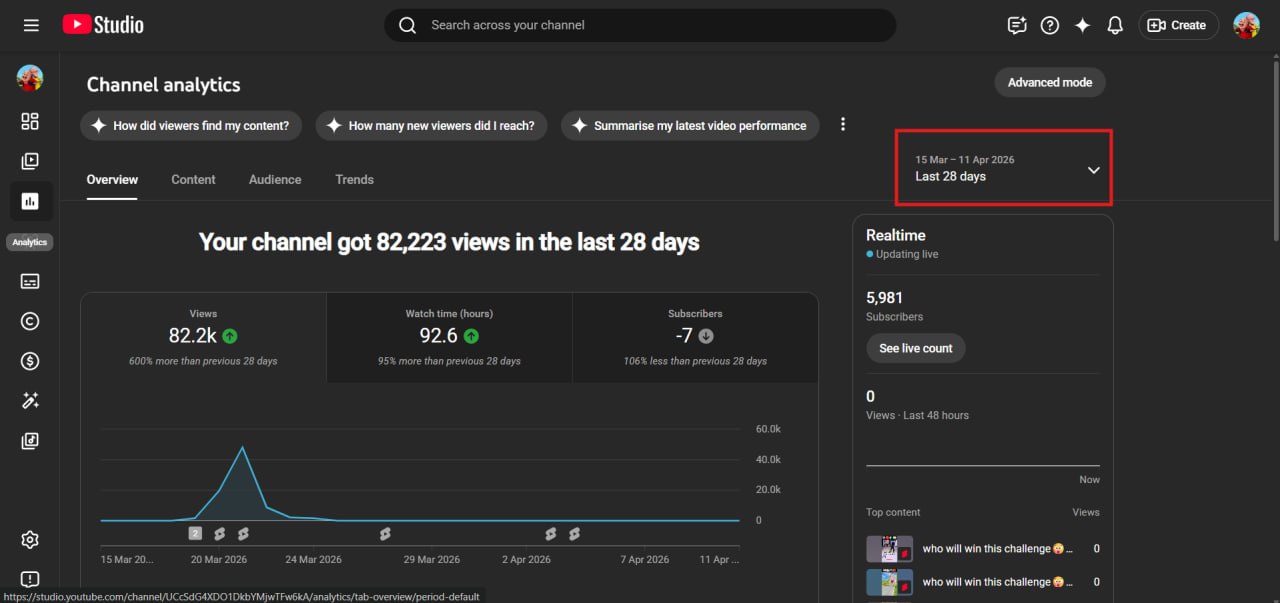Click the green up arrow beside 92.6
This screenshot has width=1280, height=603.
pyautogui.click(x=471, y=336)
